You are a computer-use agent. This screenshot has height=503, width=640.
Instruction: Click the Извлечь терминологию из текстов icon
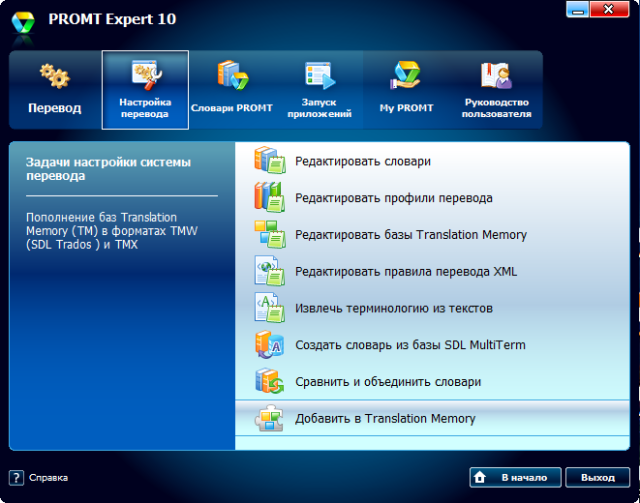269,308
